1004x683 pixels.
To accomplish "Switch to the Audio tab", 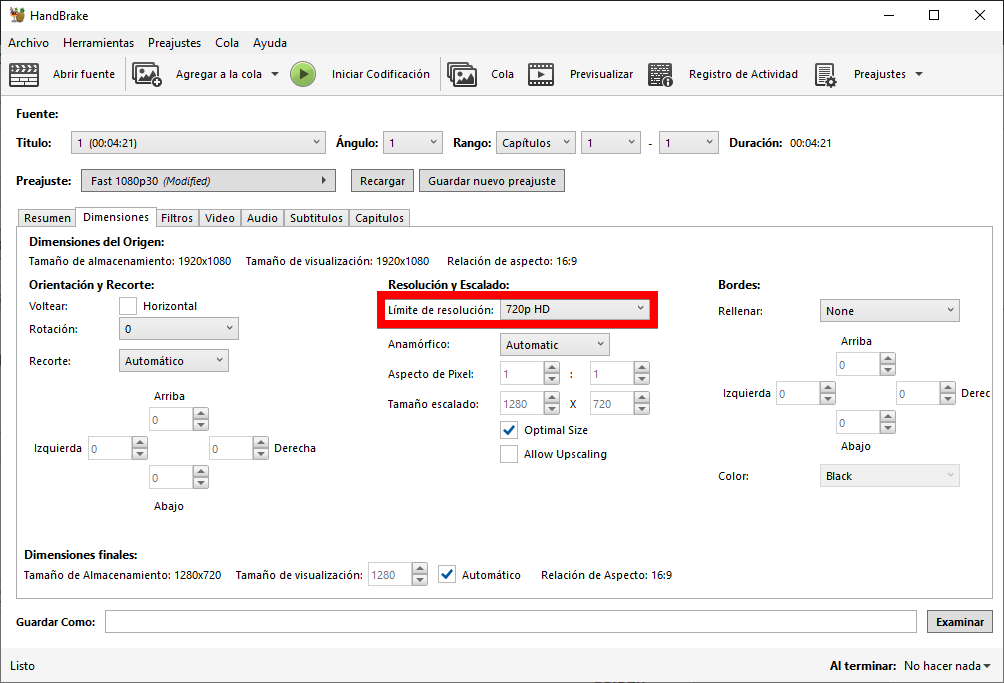I will (x=263, y=218).
